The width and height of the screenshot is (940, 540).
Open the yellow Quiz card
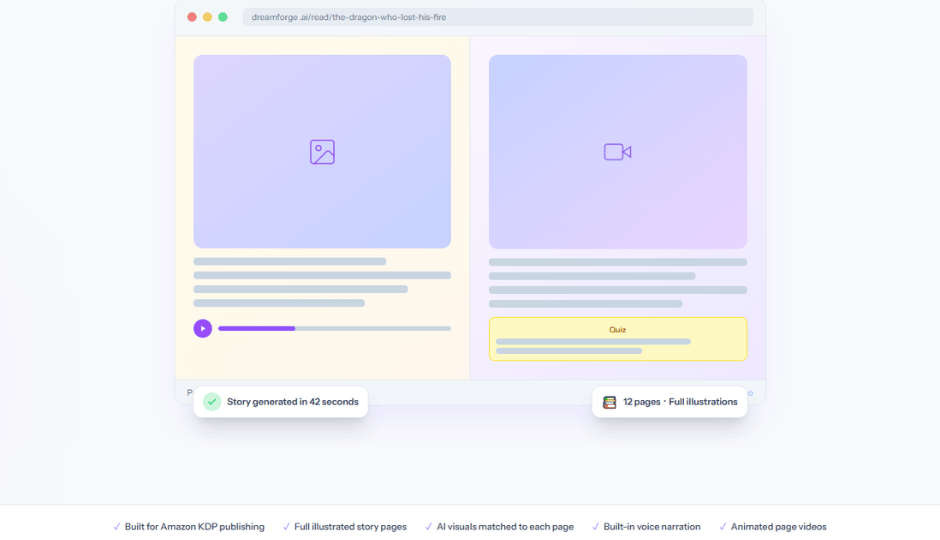(617, 339)
